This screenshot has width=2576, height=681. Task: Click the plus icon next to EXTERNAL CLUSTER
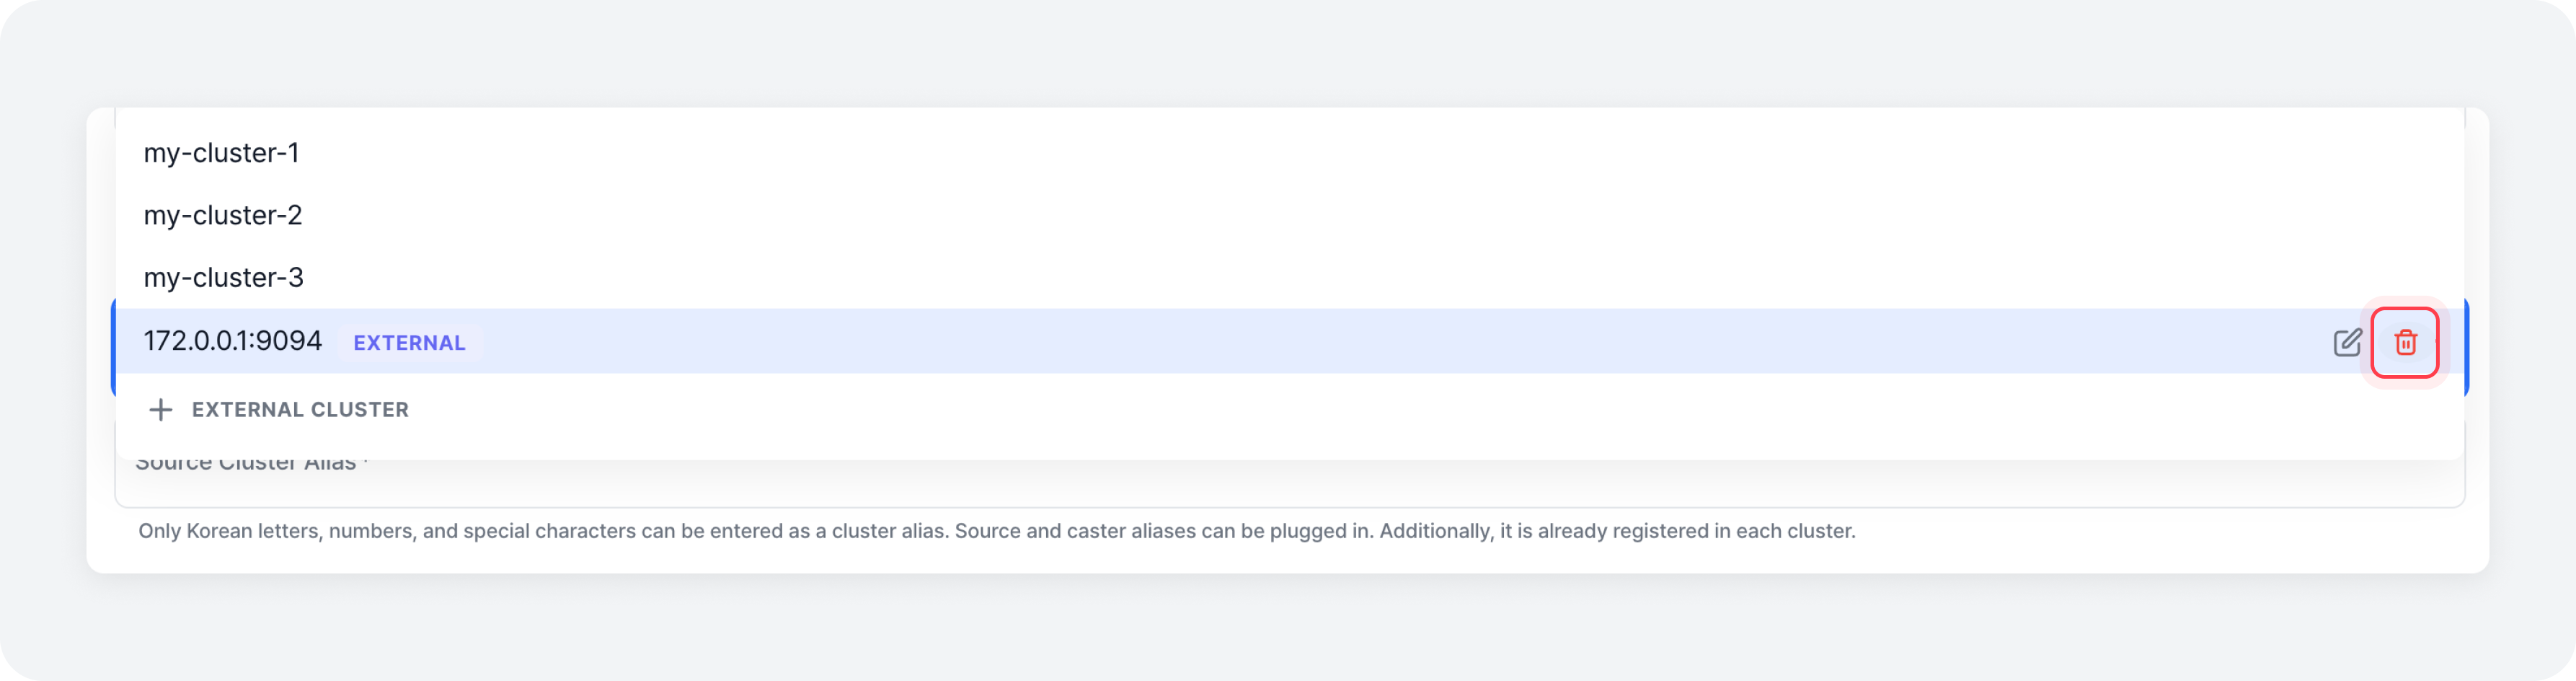(x=160, y=409)
